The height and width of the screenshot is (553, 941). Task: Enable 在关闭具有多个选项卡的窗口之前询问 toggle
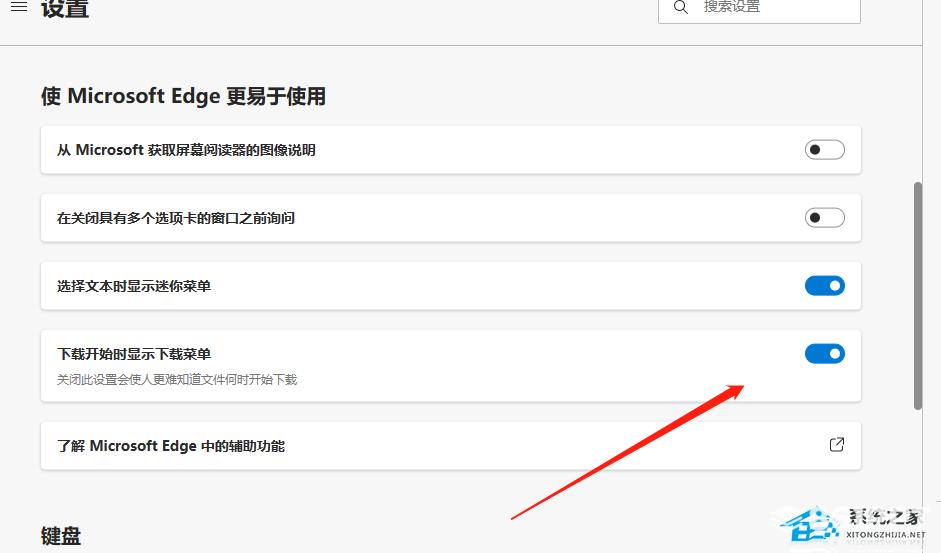pos(825,217)
